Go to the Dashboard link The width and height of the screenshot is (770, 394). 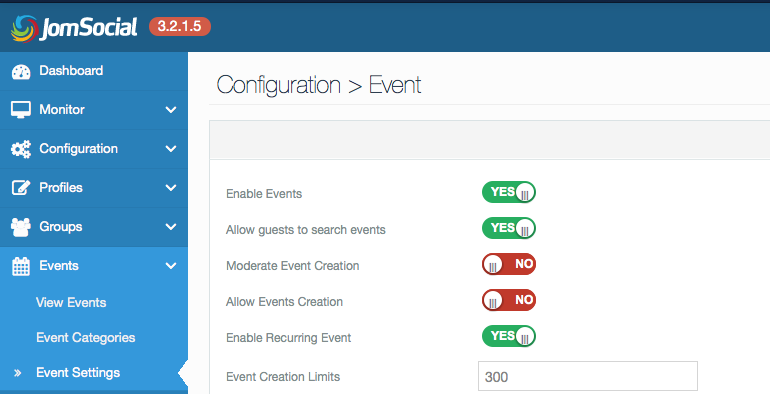[71, 71]
